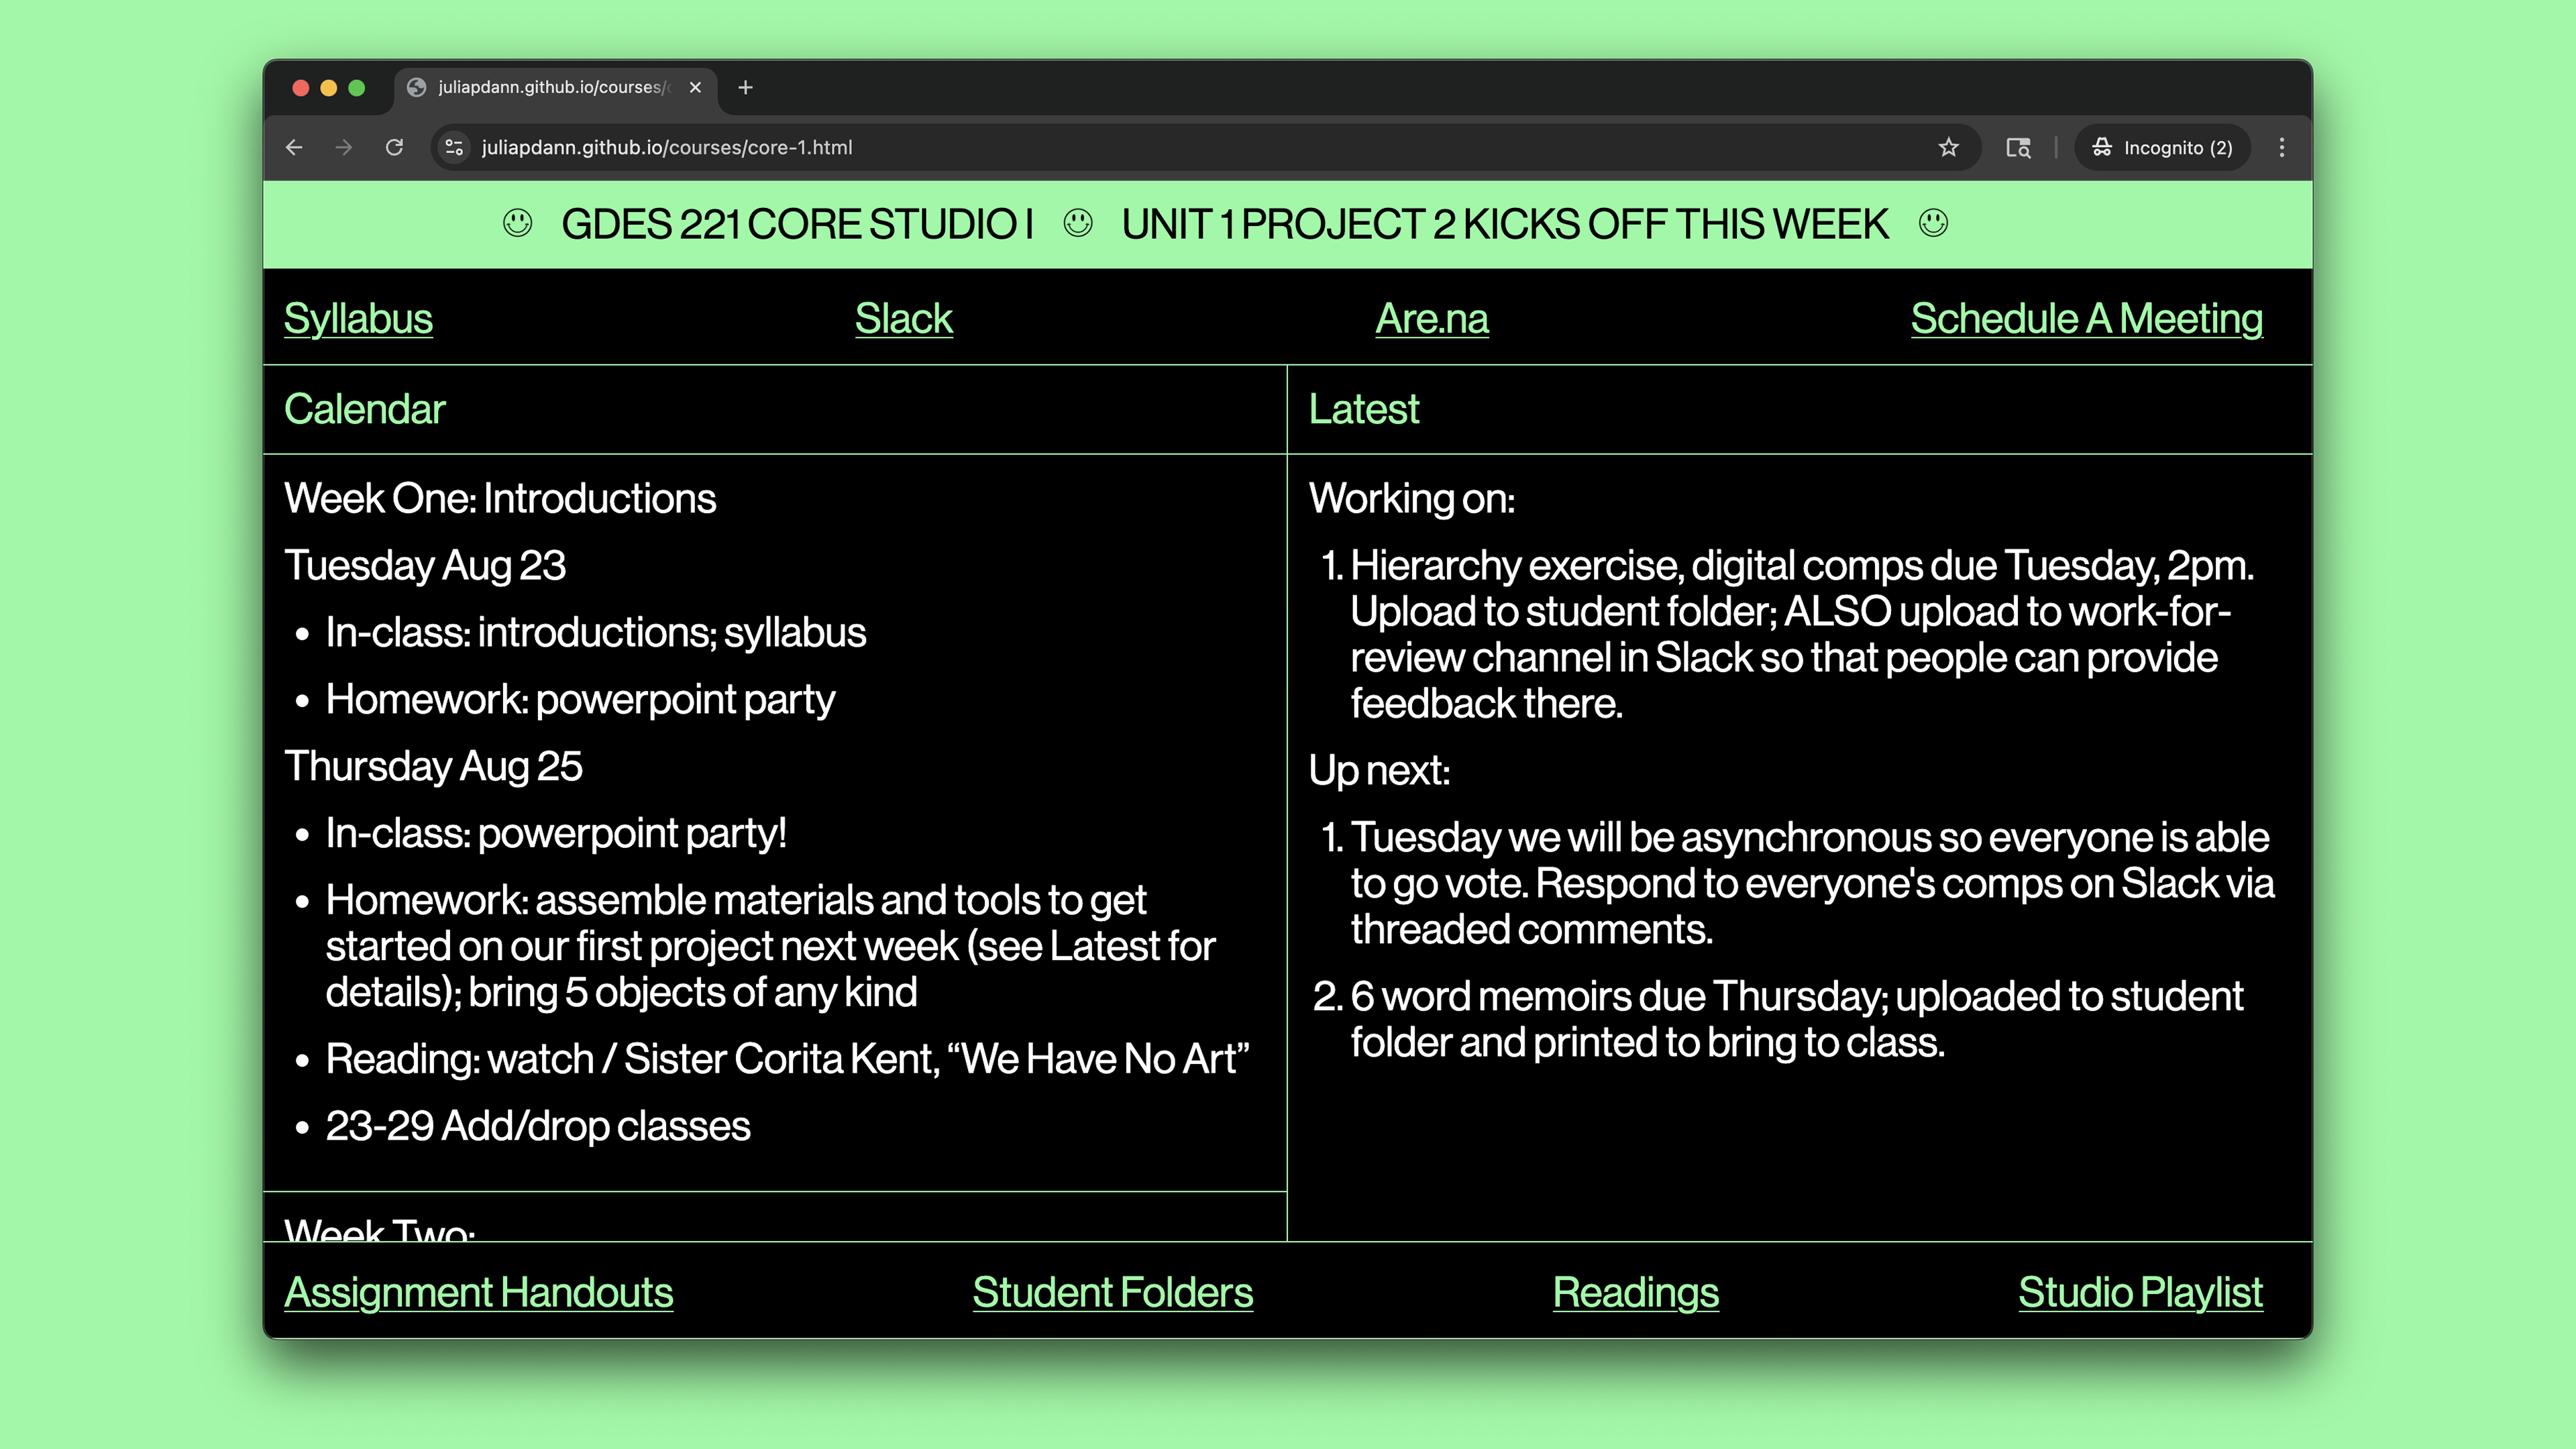This screenshot has height=1449, width=2576.
Task: Open the Readings link
Action: coord(1635,1292)
